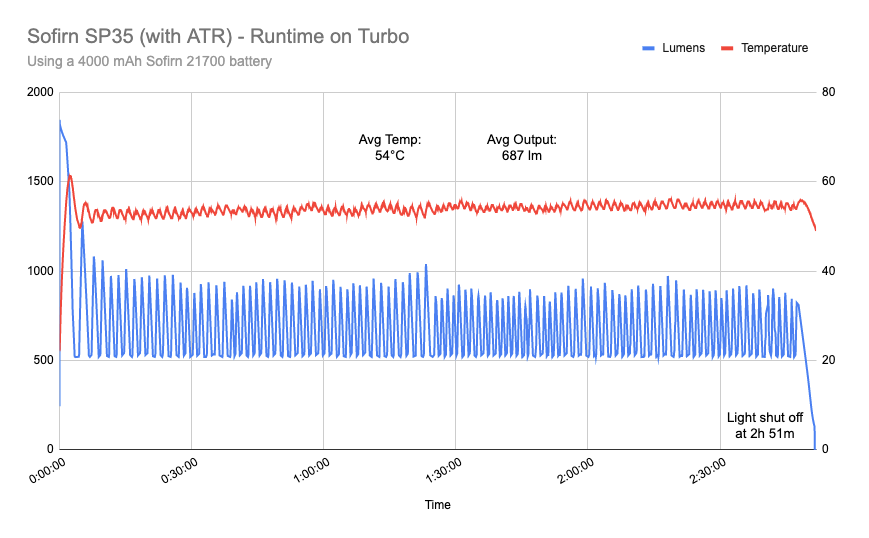Select the 'Temperature' legend label

coord(774,48)
